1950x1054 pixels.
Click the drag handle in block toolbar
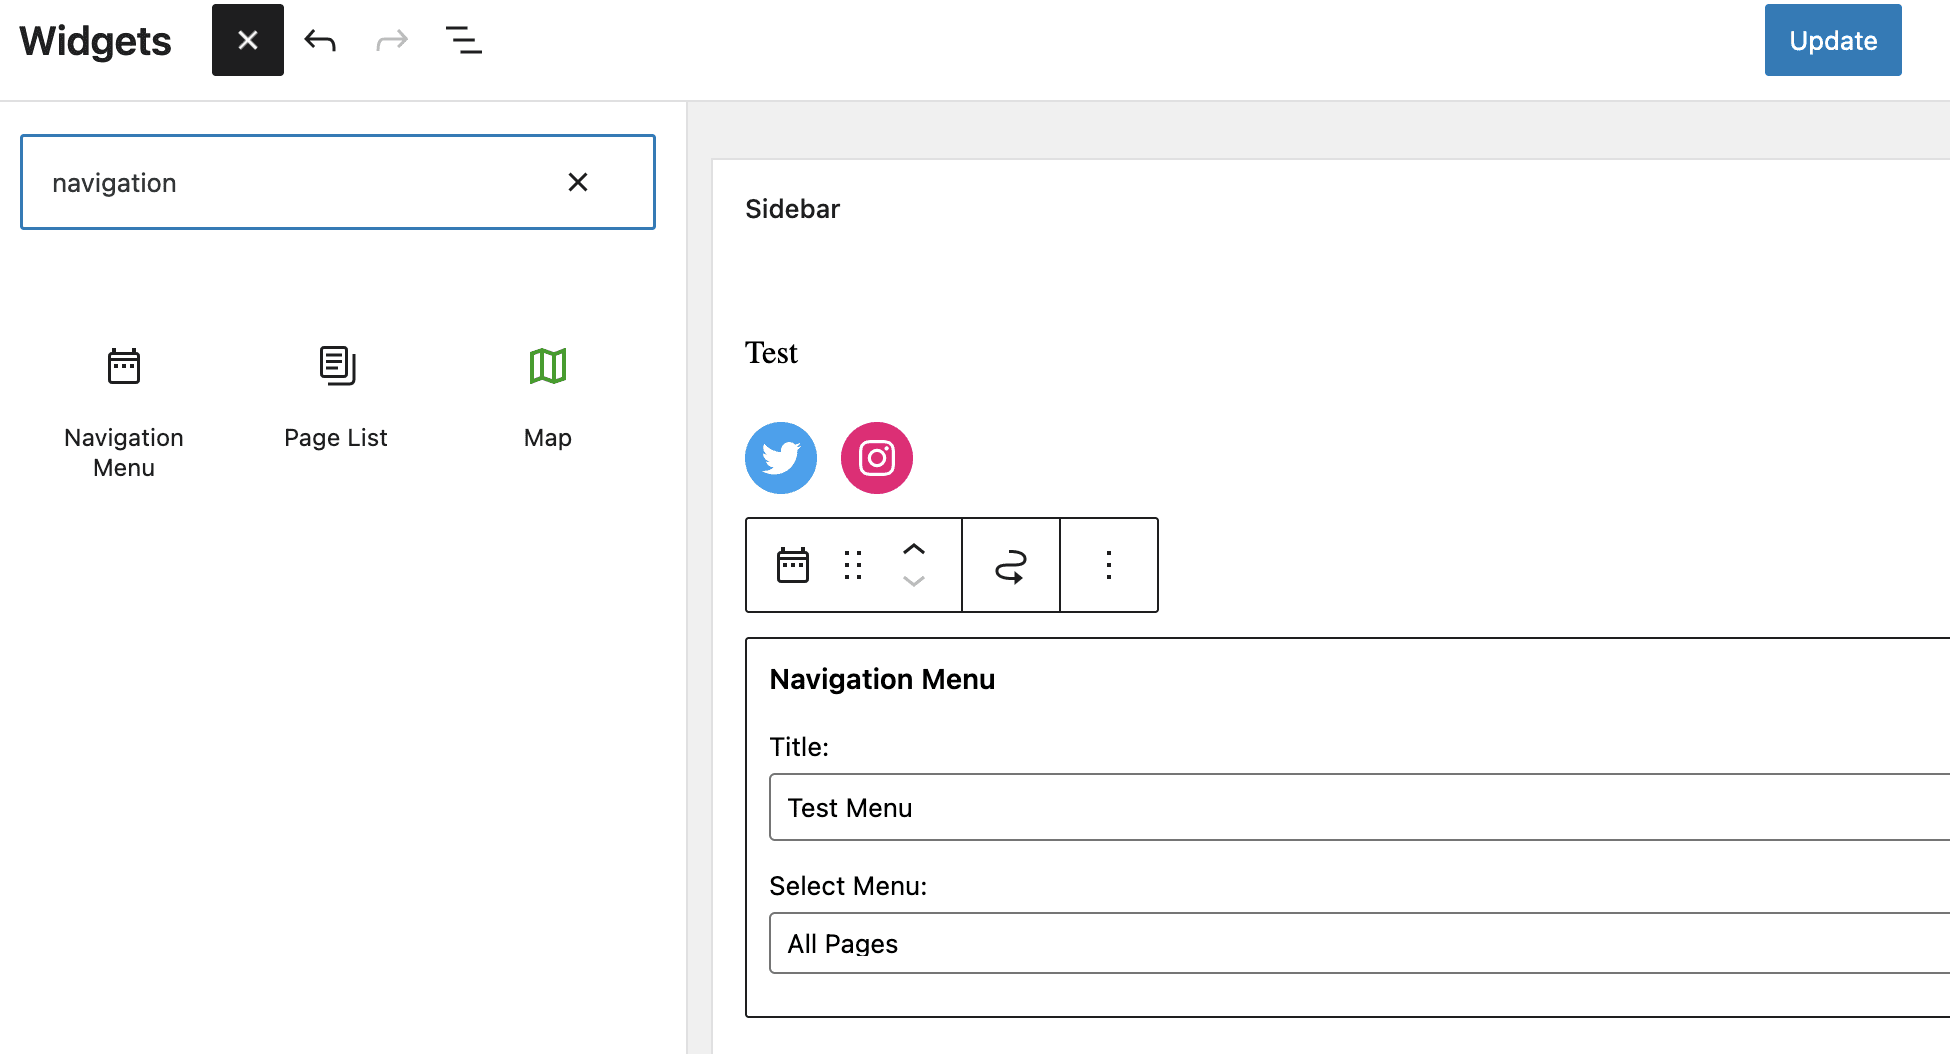tap(853, 565)
